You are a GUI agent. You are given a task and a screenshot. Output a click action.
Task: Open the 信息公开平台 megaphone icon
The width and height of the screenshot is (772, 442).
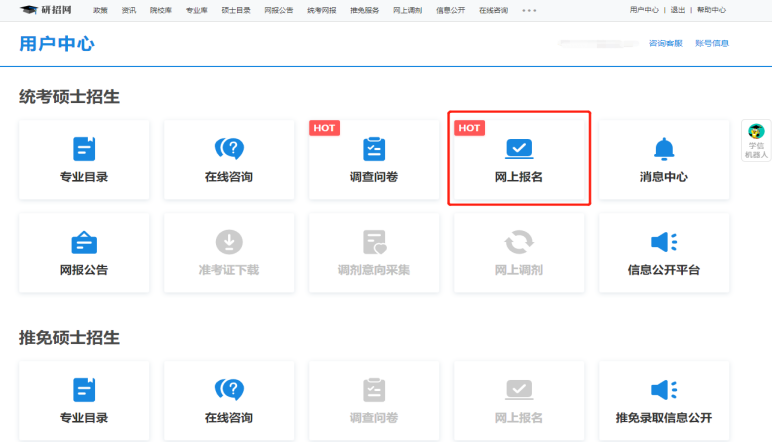point(664,242)
